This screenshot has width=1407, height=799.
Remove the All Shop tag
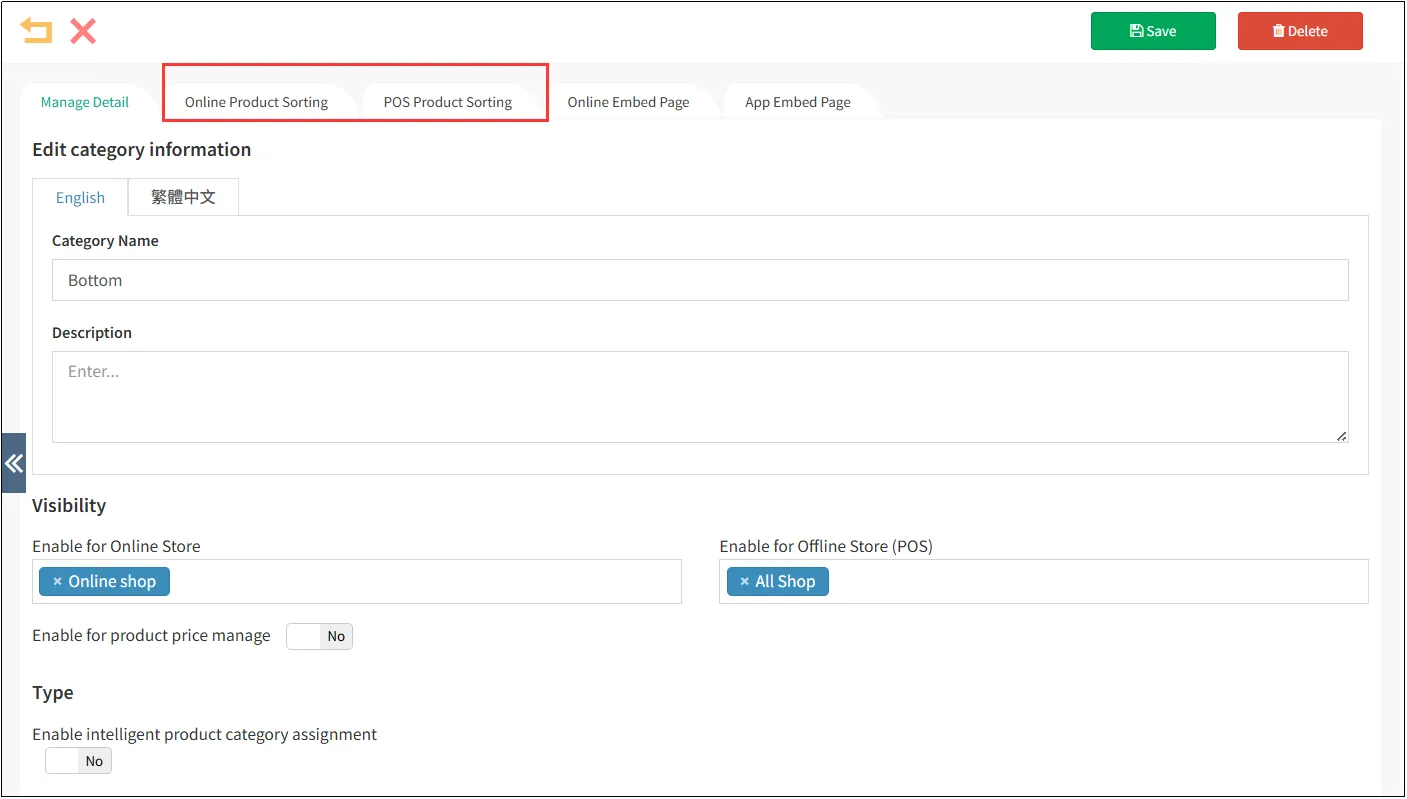[x=744, y=582]
